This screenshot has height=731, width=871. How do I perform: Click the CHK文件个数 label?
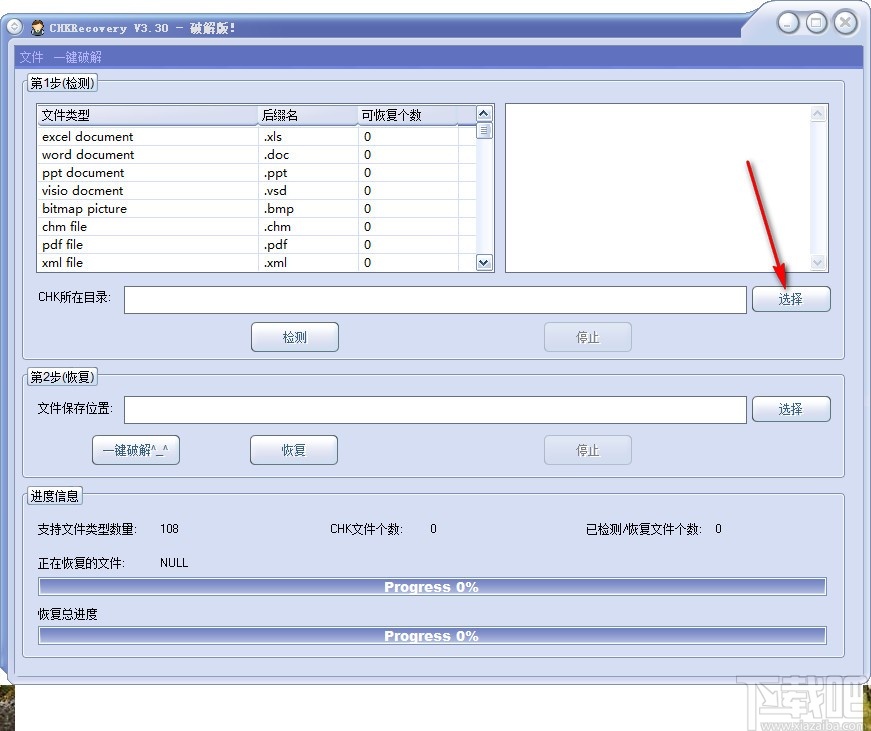tap(366, 529)
